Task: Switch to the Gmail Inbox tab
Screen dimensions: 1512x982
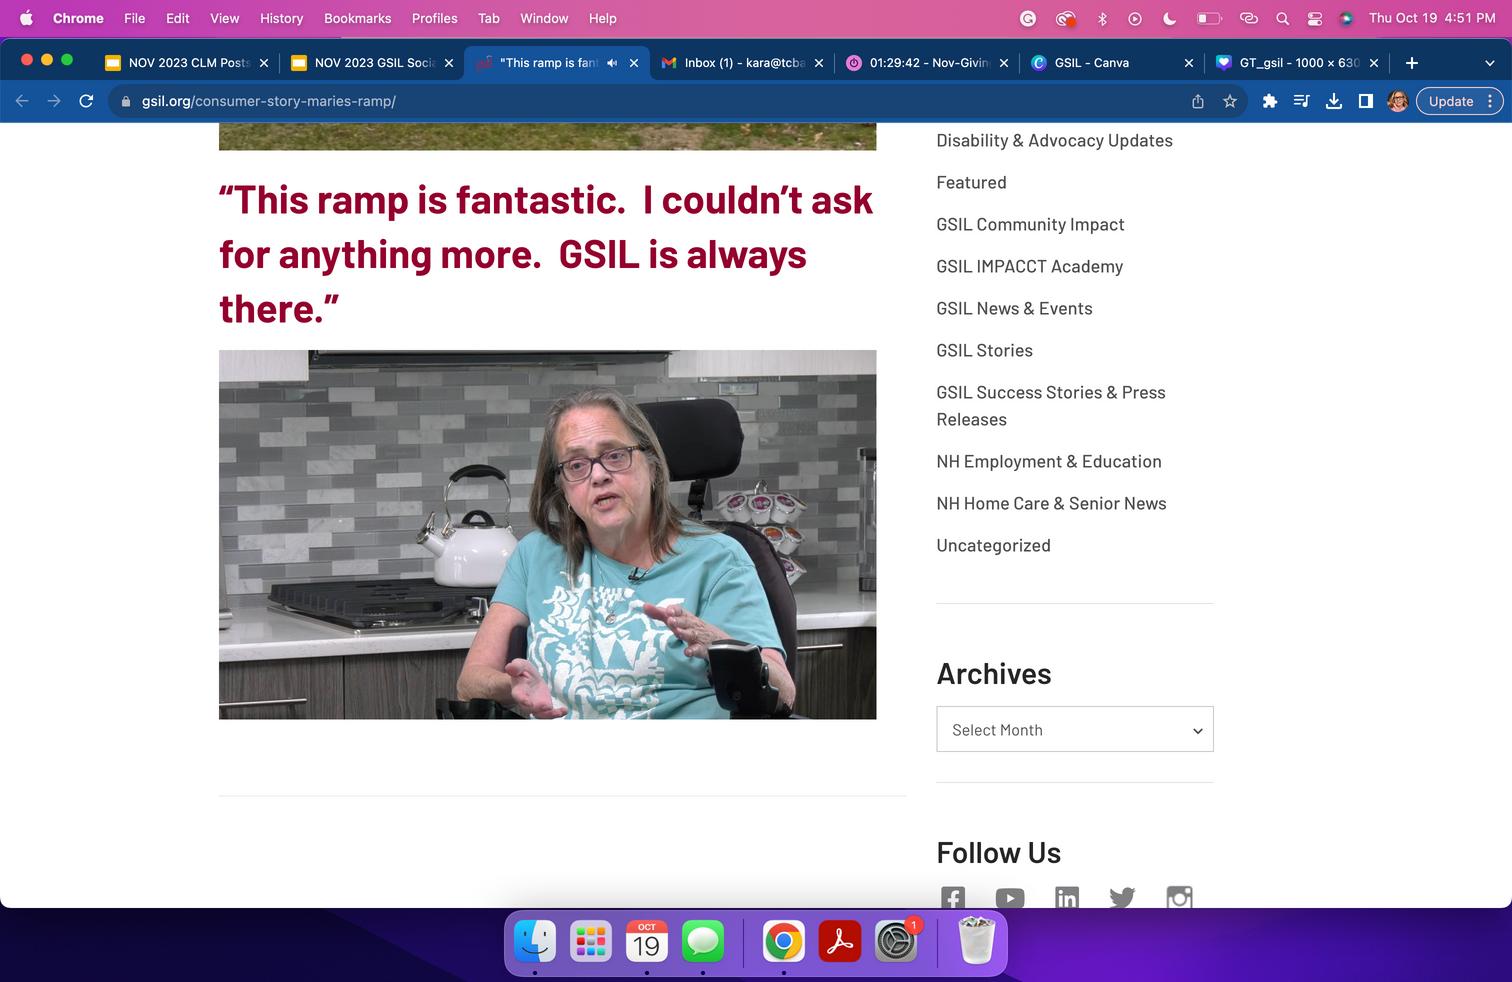Action: pyautogui.click(x=742, y=63)
